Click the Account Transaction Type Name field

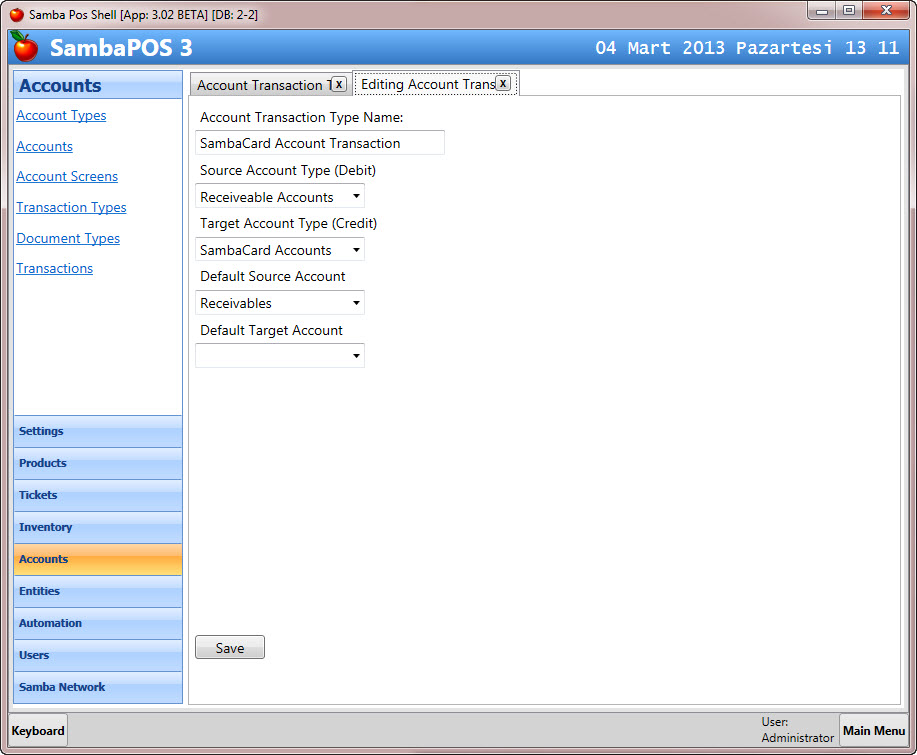click(x=320, y=143)
